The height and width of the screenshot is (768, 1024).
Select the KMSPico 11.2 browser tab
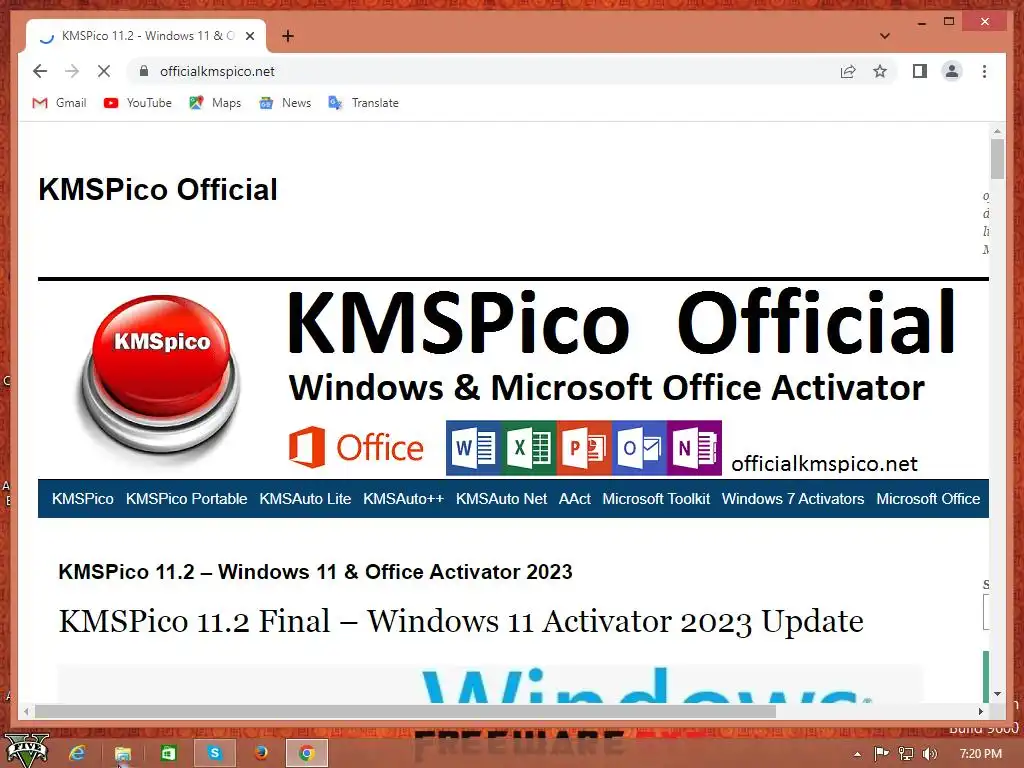click(146, 36)
